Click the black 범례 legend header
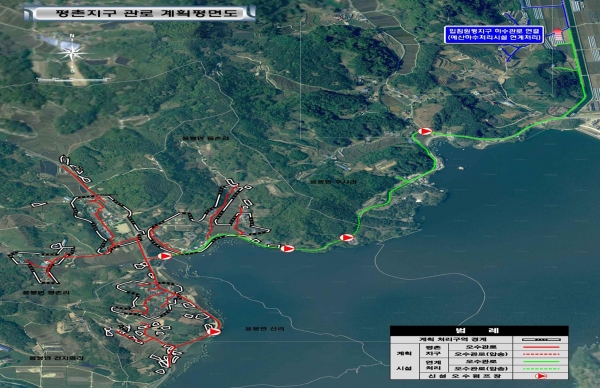600x388 pixels. pos(479,331)
